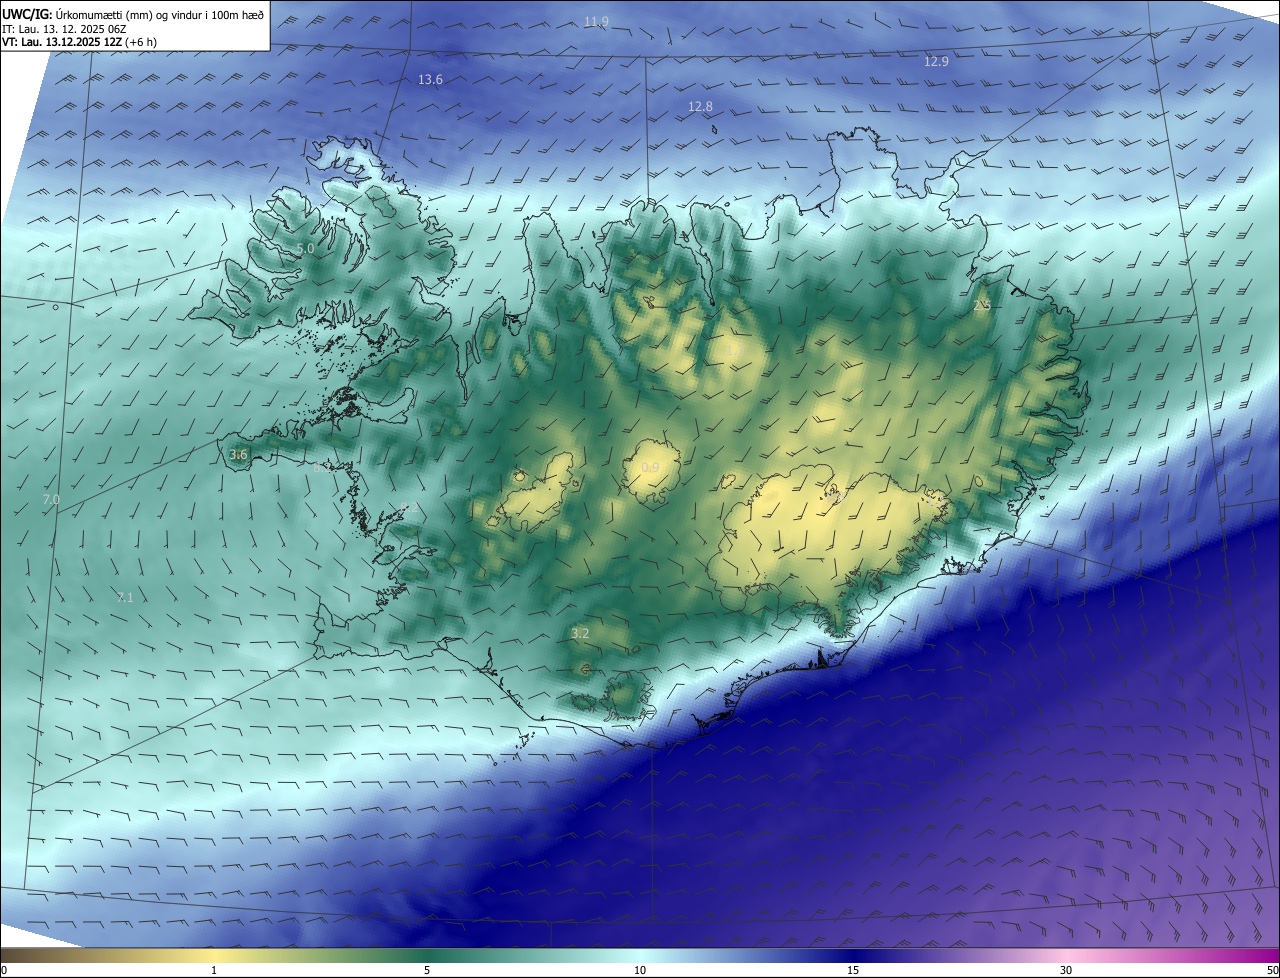The width and height of the screenshot is (1280, 978).
Task: Click the "VT: Lau. 13.12.2025 12Z (+6 h)" line
Action: [x=79, y=42]
